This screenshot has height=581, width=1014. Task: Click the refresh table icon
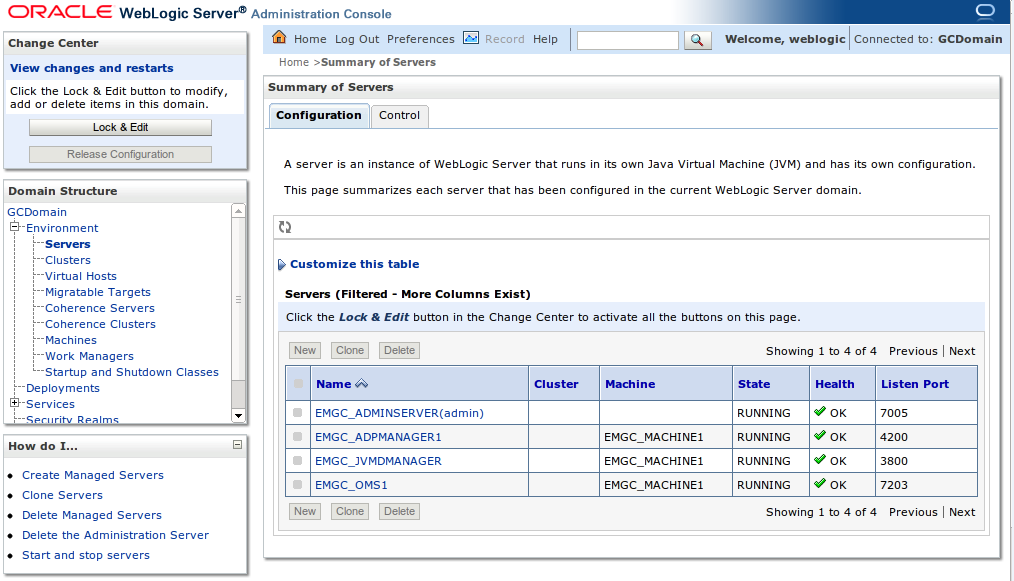click(285, 227)
